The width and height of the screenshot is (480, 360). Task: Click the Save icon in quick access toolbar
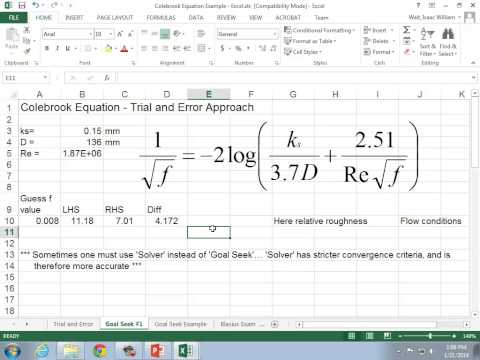pyautogui.click(x=22, y=5)
